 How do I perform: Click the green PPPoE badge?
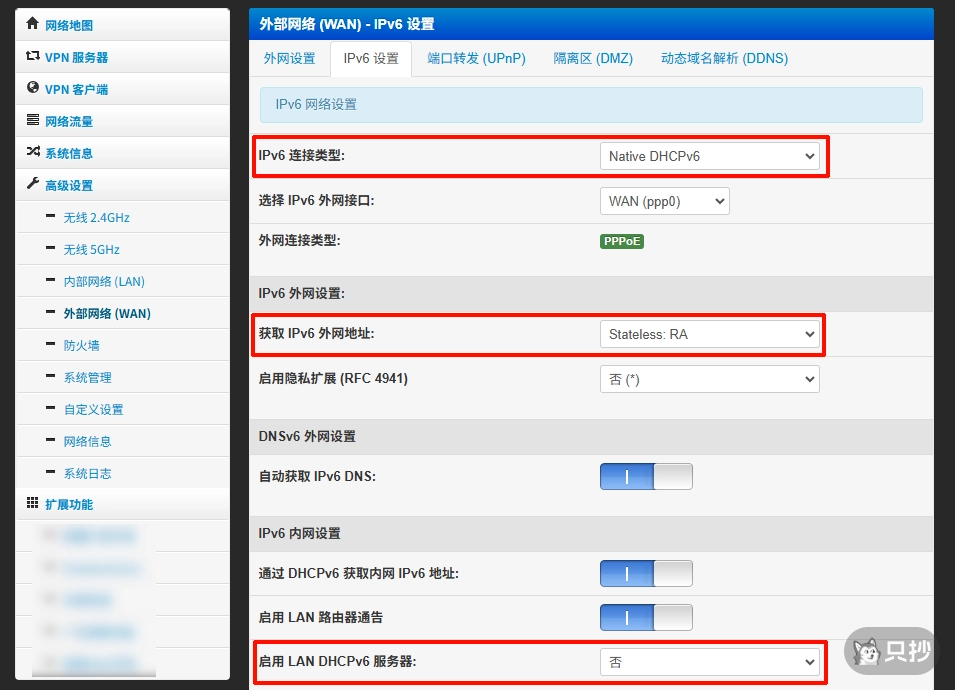coord(622,241)
